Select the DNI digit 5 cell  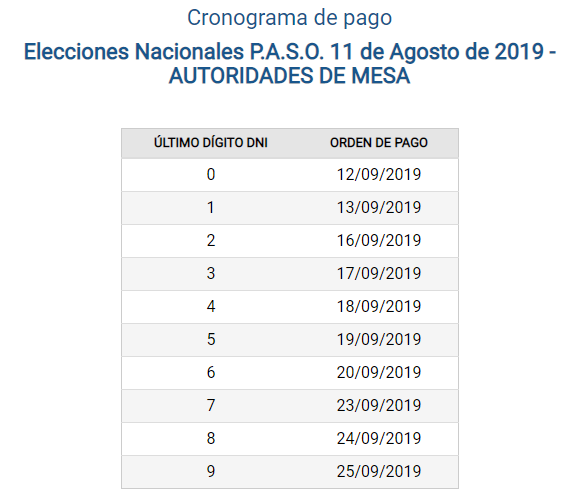point(211,339)
